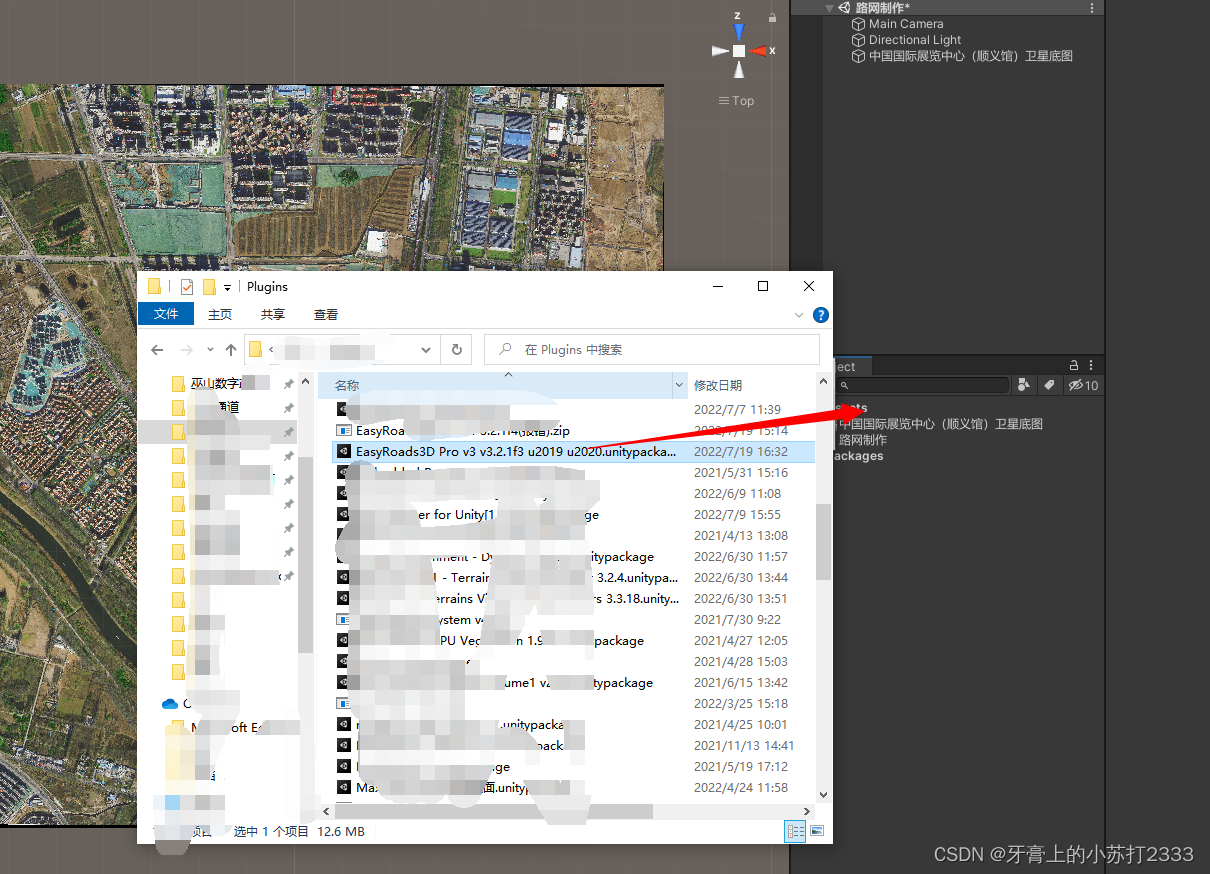This screenshot has height=874, width=1210.
Task: Switch to details view in Explorer status bar
Action: click(x=795, y=831)
